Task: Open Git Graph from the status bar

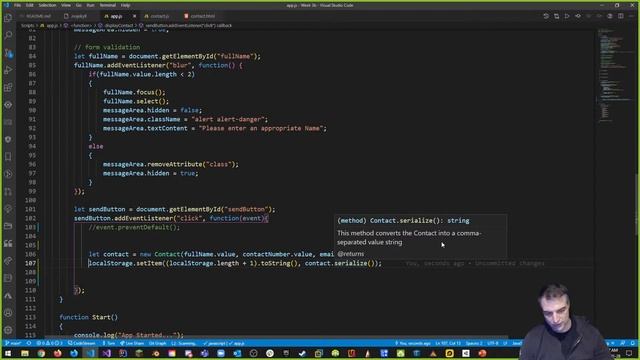Action: coord(158,343)
